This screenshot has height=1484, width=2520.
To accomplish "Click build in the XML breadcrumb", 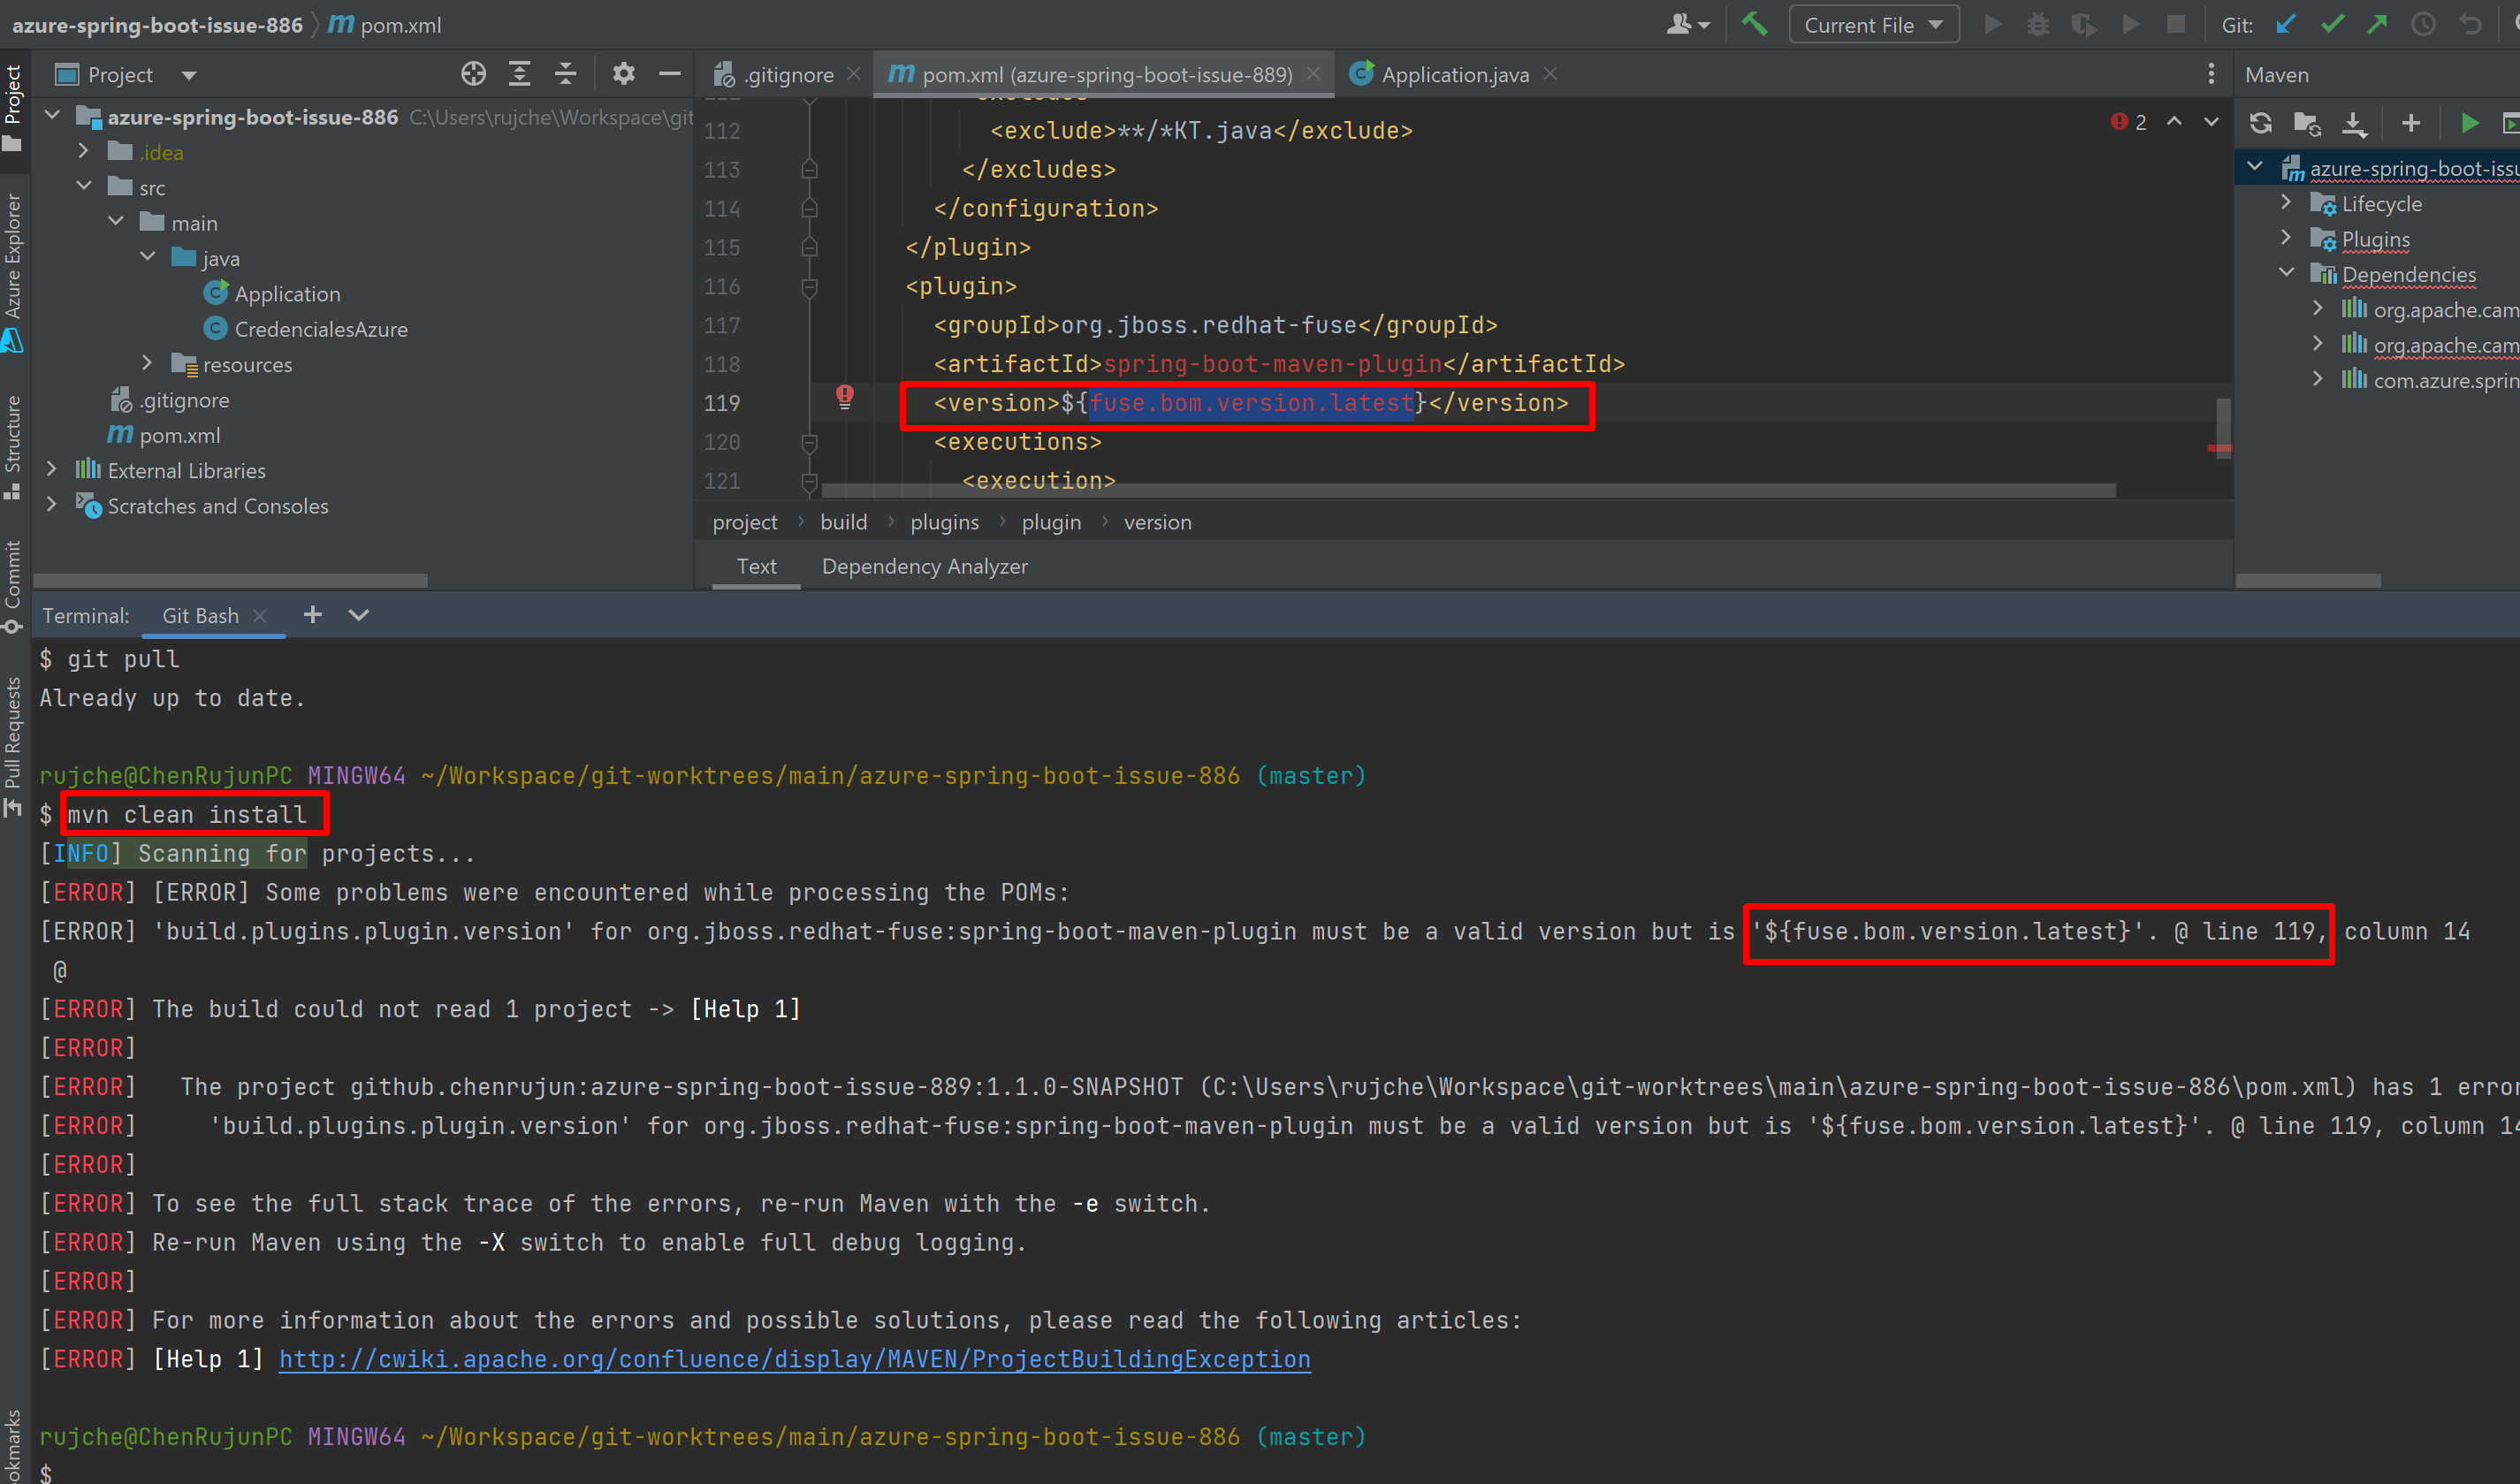I will tap(843, 522).
